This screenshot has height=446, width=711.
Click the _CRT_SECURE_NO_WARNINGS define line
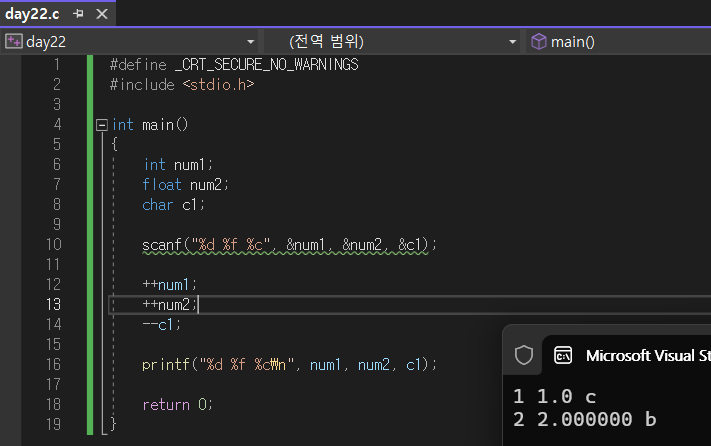(234, 65)
